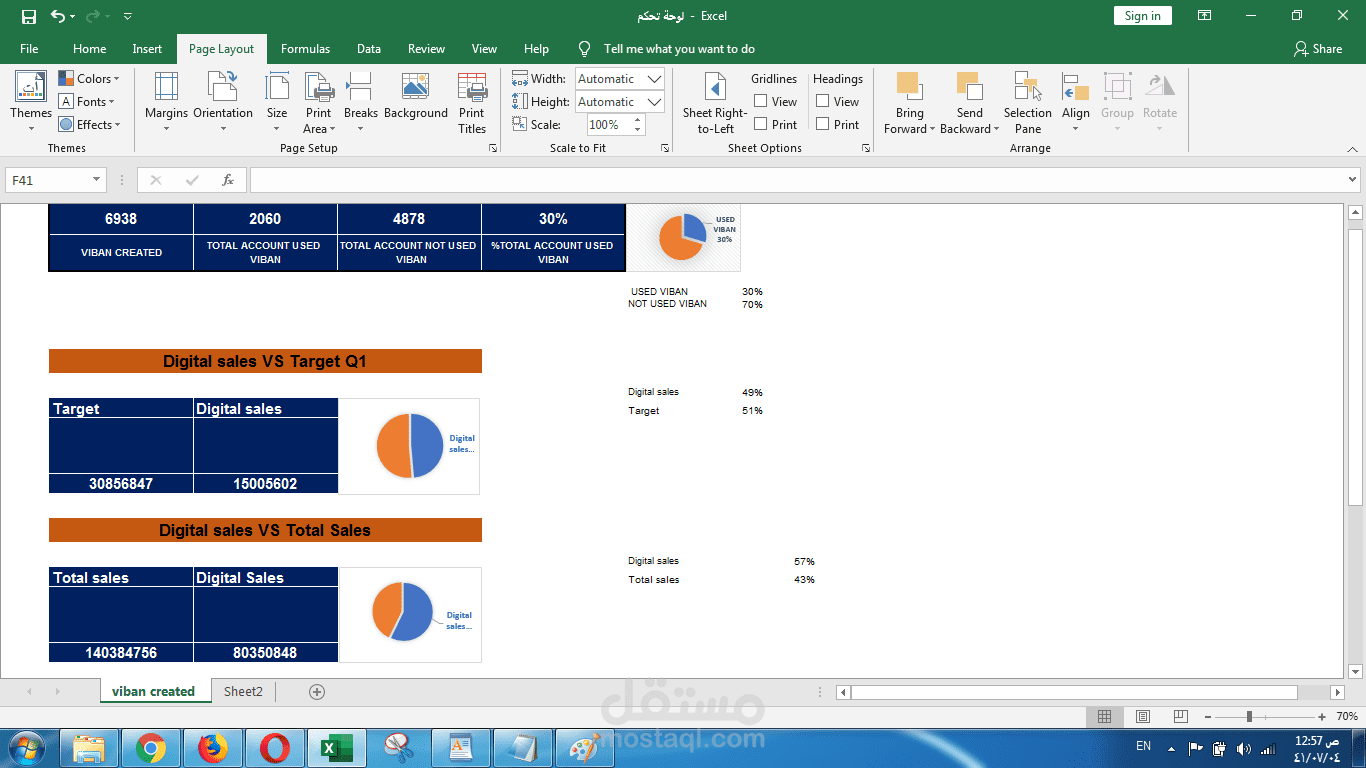The height and width of the screenshot is (768, 1366).
Task: Click the zoom slider handle
Action: point(1248,717)
